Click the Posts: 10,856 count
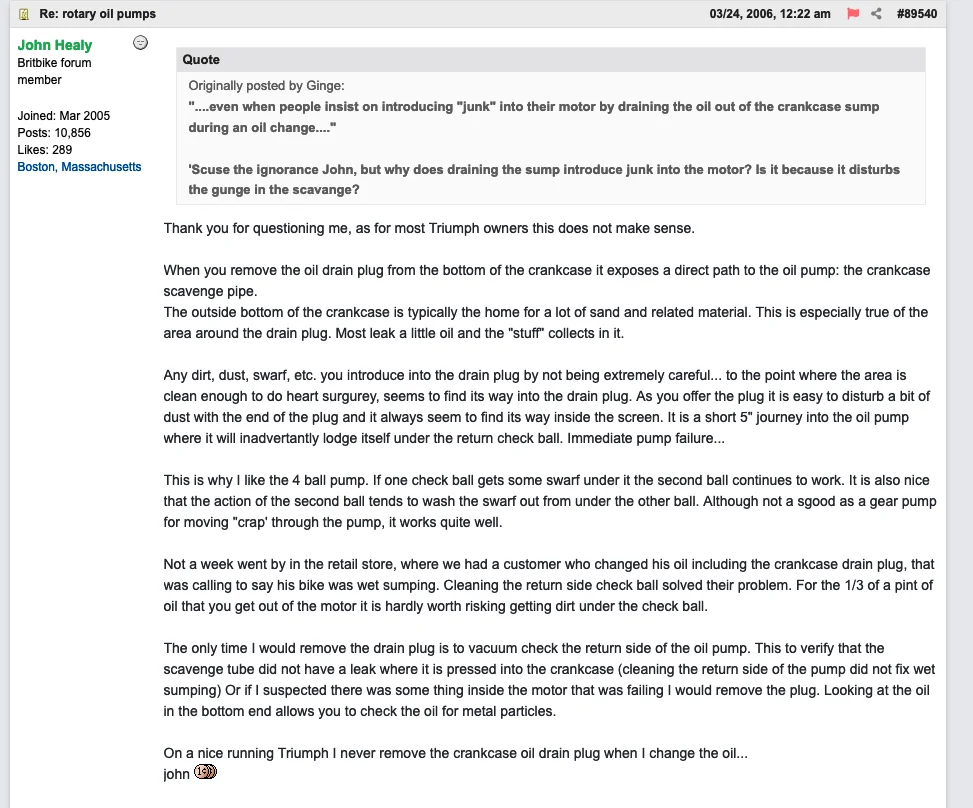This screenshot has width=973, height=808. [54, 133]
